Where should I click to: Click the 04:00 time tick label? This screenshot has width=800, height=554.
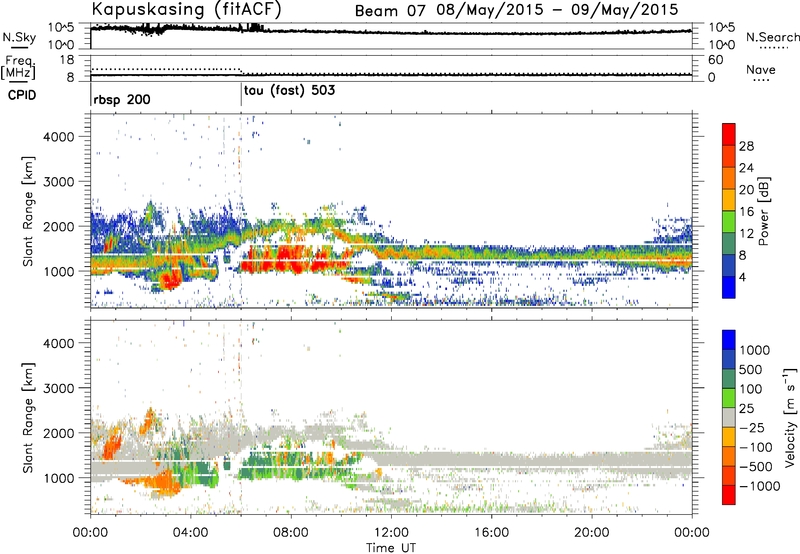point(191,533)
